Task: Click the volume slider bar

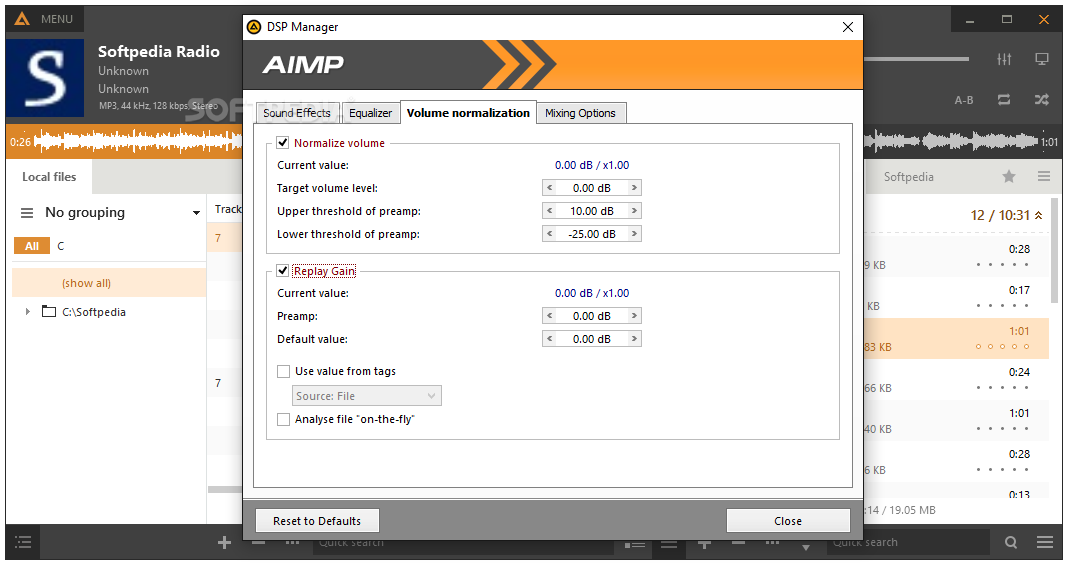Action: tap(916, 59)
